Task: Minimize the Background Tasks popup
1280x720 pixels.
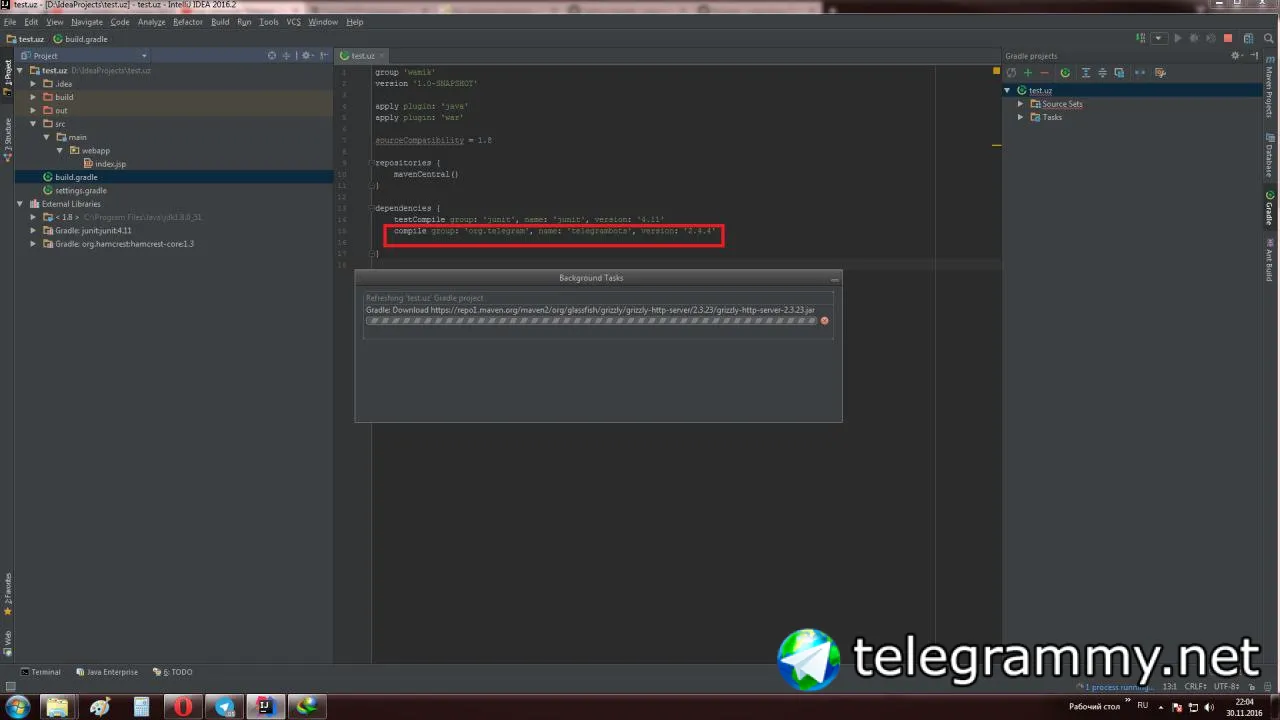Action: tap(834, 279)
